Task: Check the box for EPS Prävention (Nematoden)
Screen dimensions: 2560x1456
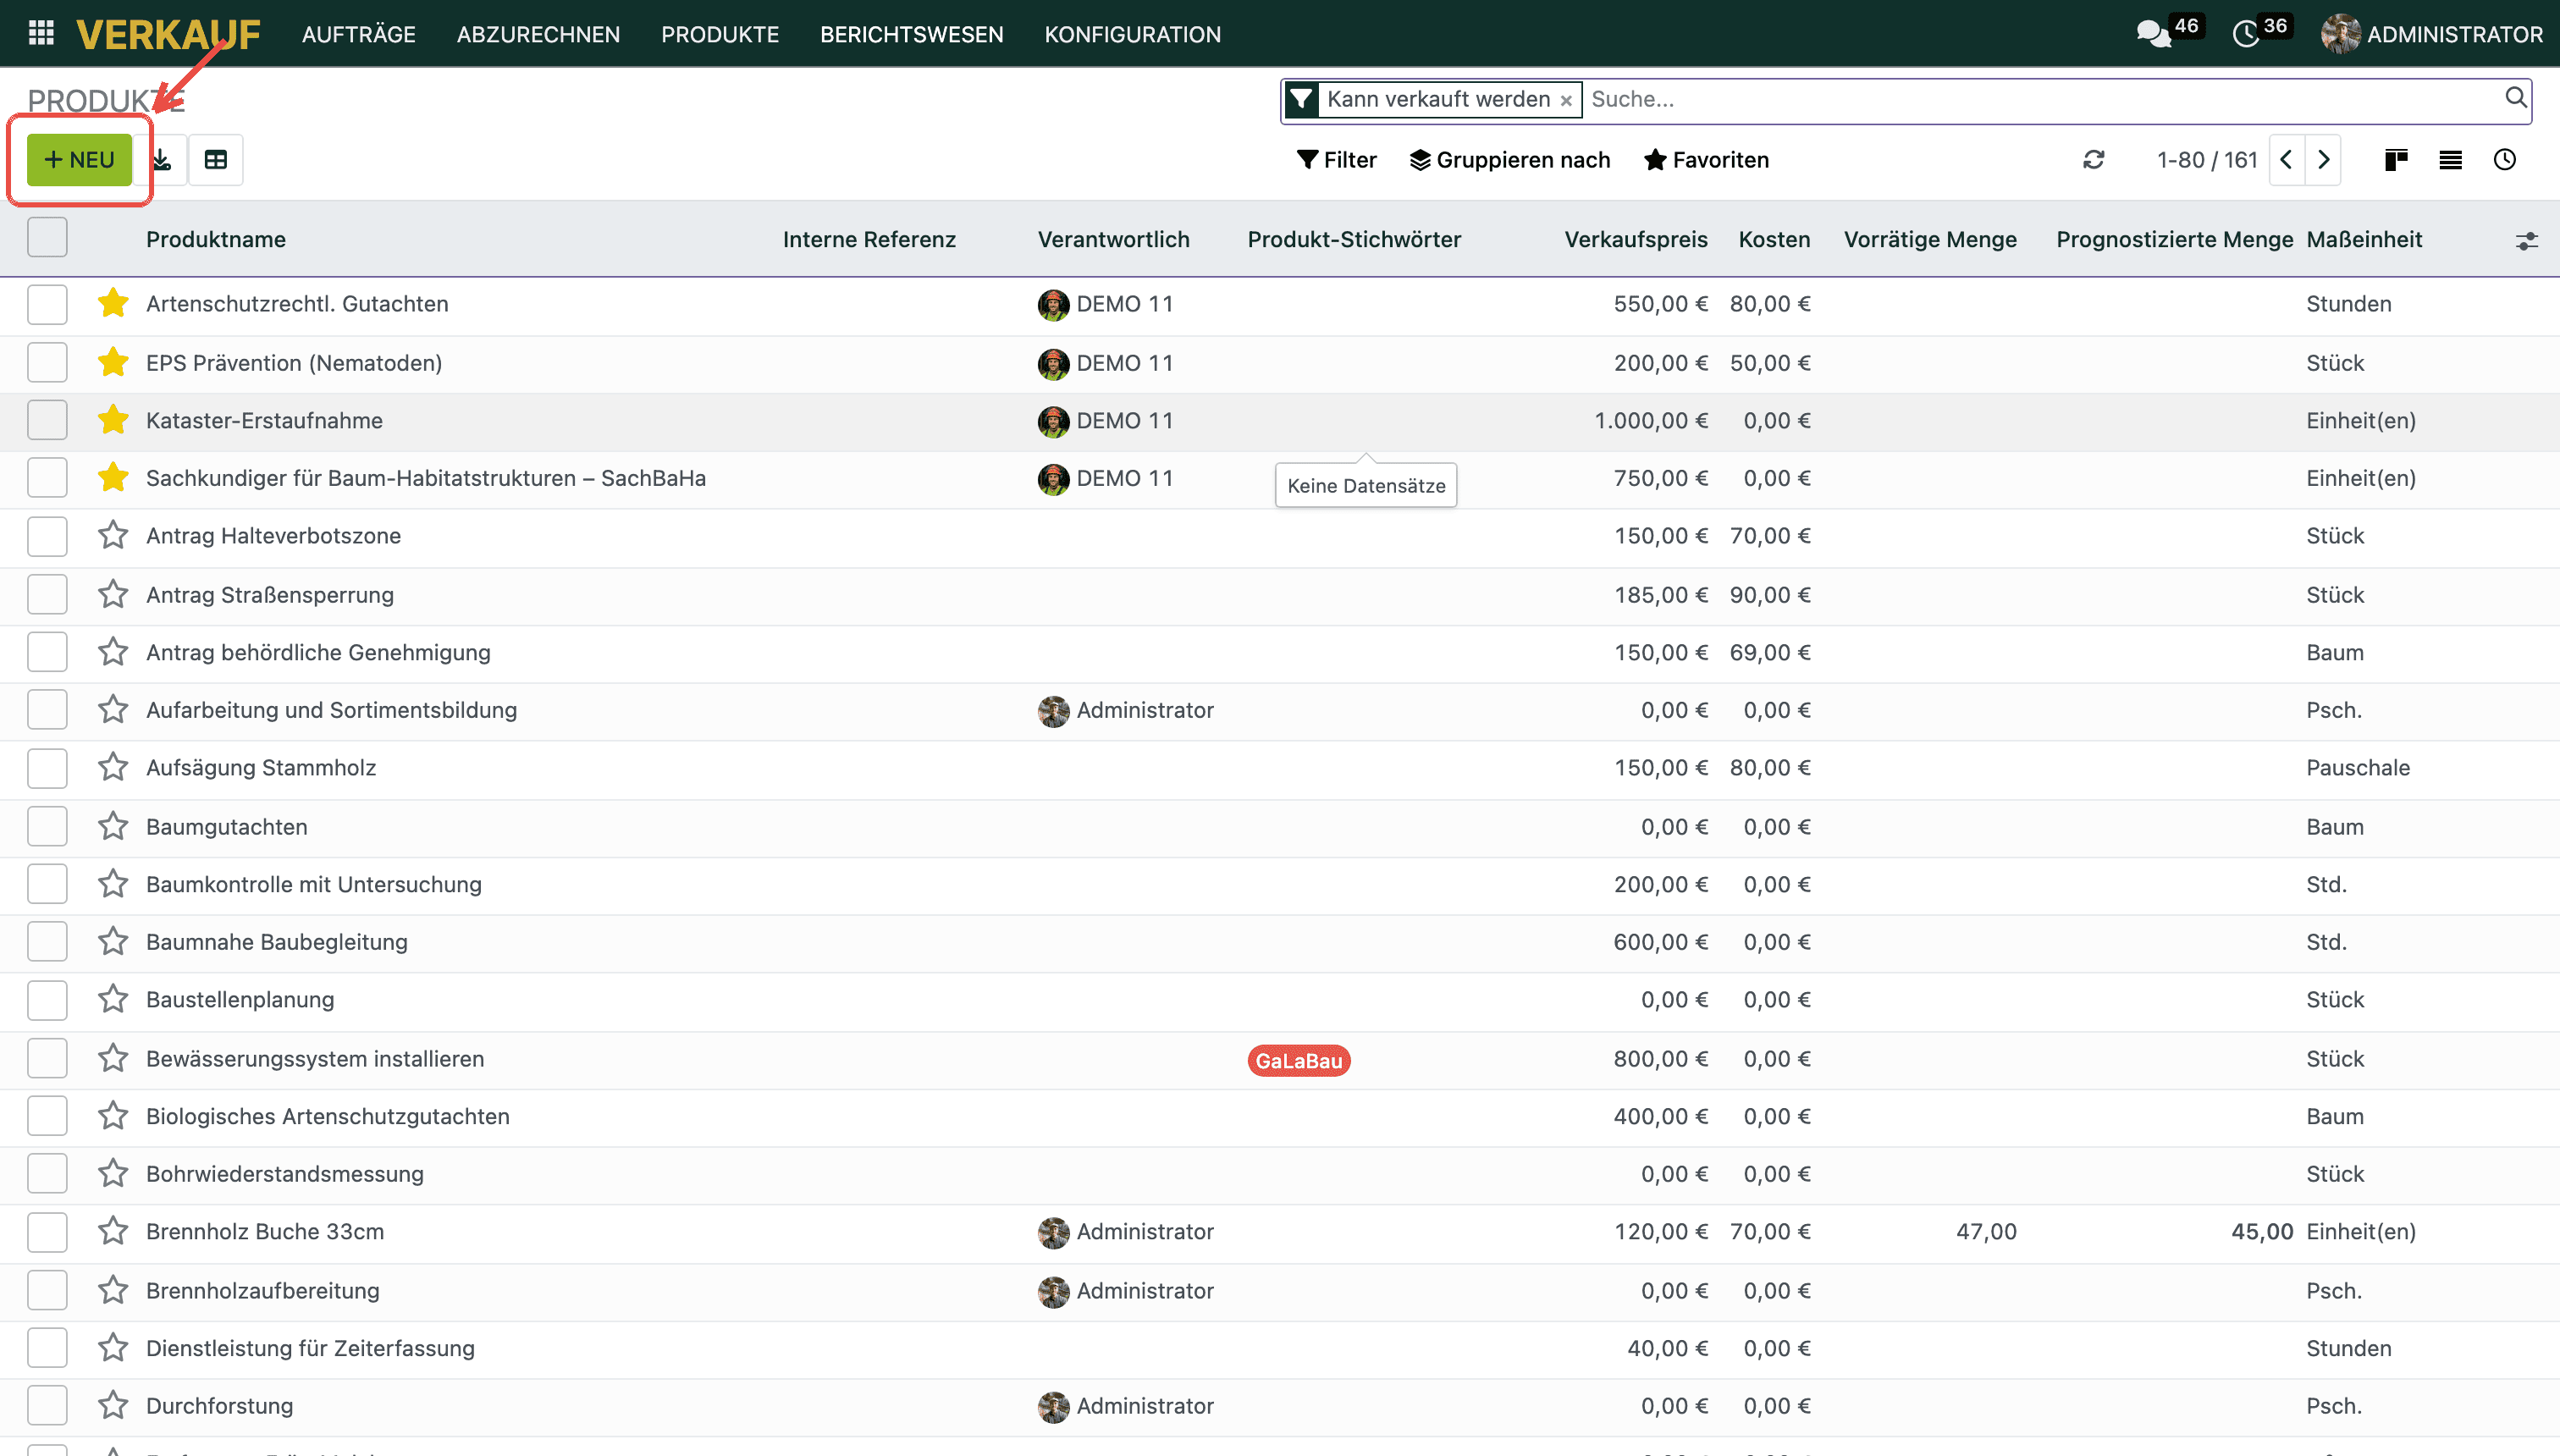Action: click(x=47, y=362)
